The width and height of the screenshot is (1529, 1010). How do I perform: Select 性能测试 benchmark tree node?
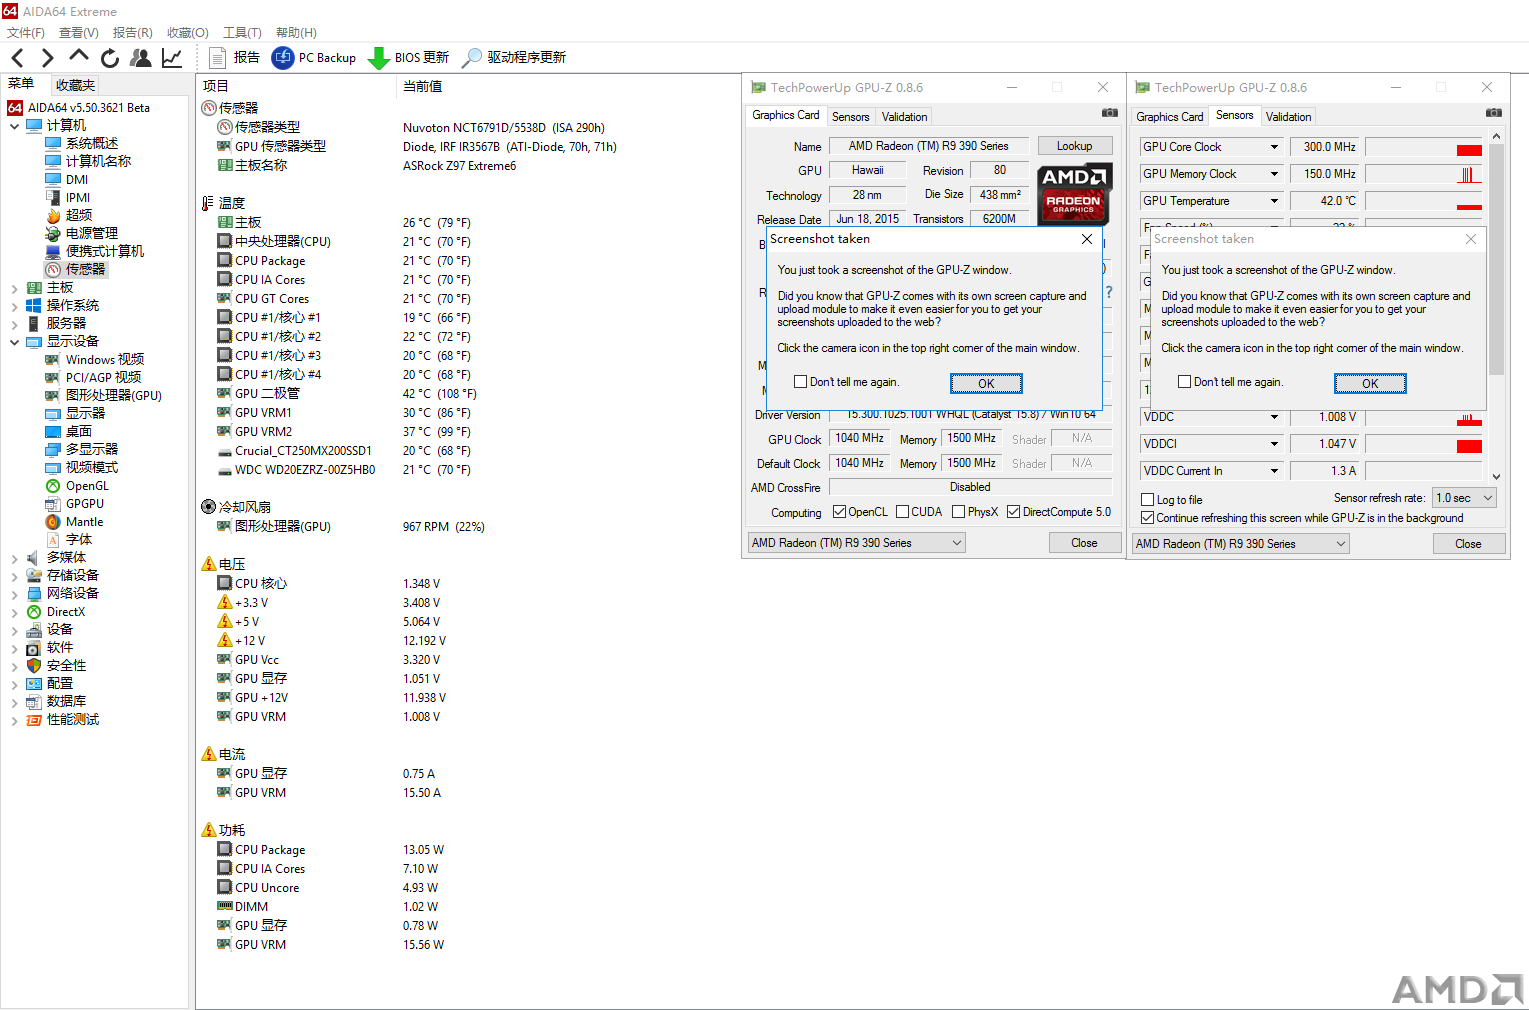[x=63, y=720]
